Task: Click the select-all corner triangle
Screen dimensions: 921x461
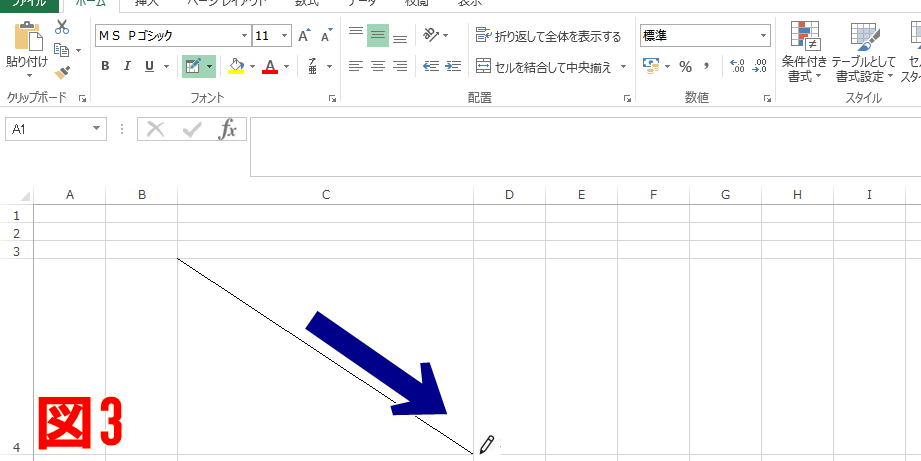Action: tap(25, 196)
